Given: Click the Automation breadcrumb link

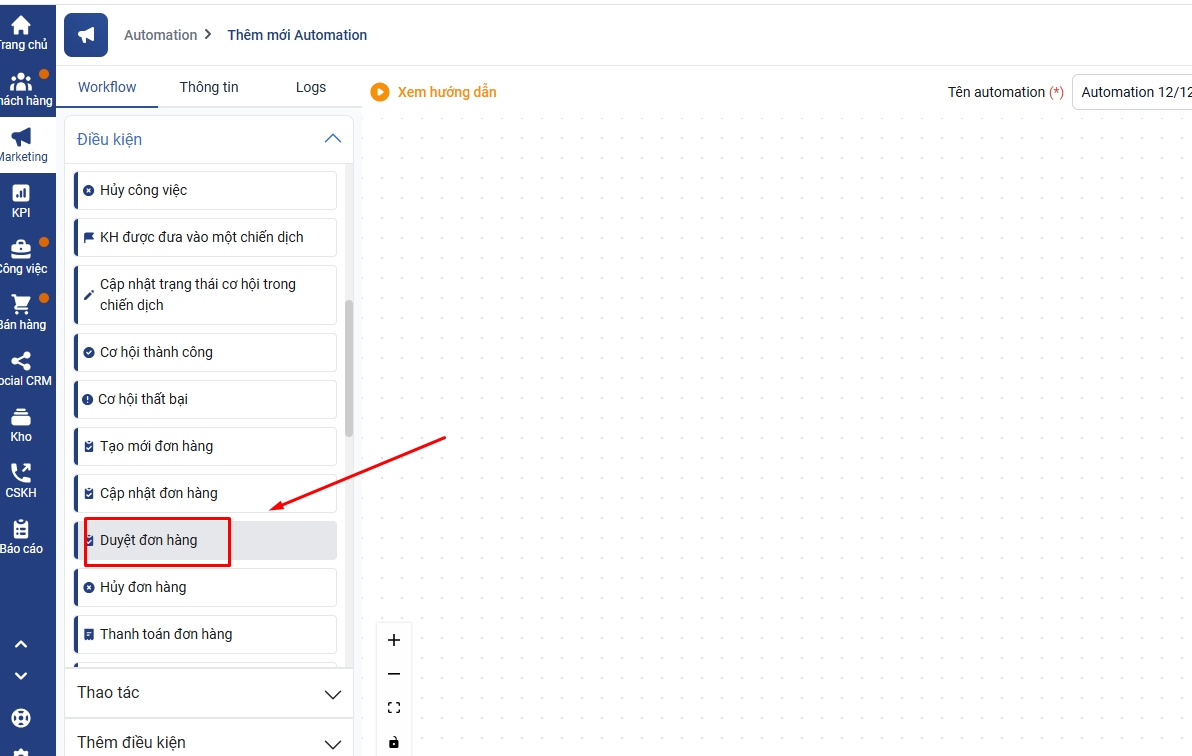Looking at the screenshot, I should point(160,35).
